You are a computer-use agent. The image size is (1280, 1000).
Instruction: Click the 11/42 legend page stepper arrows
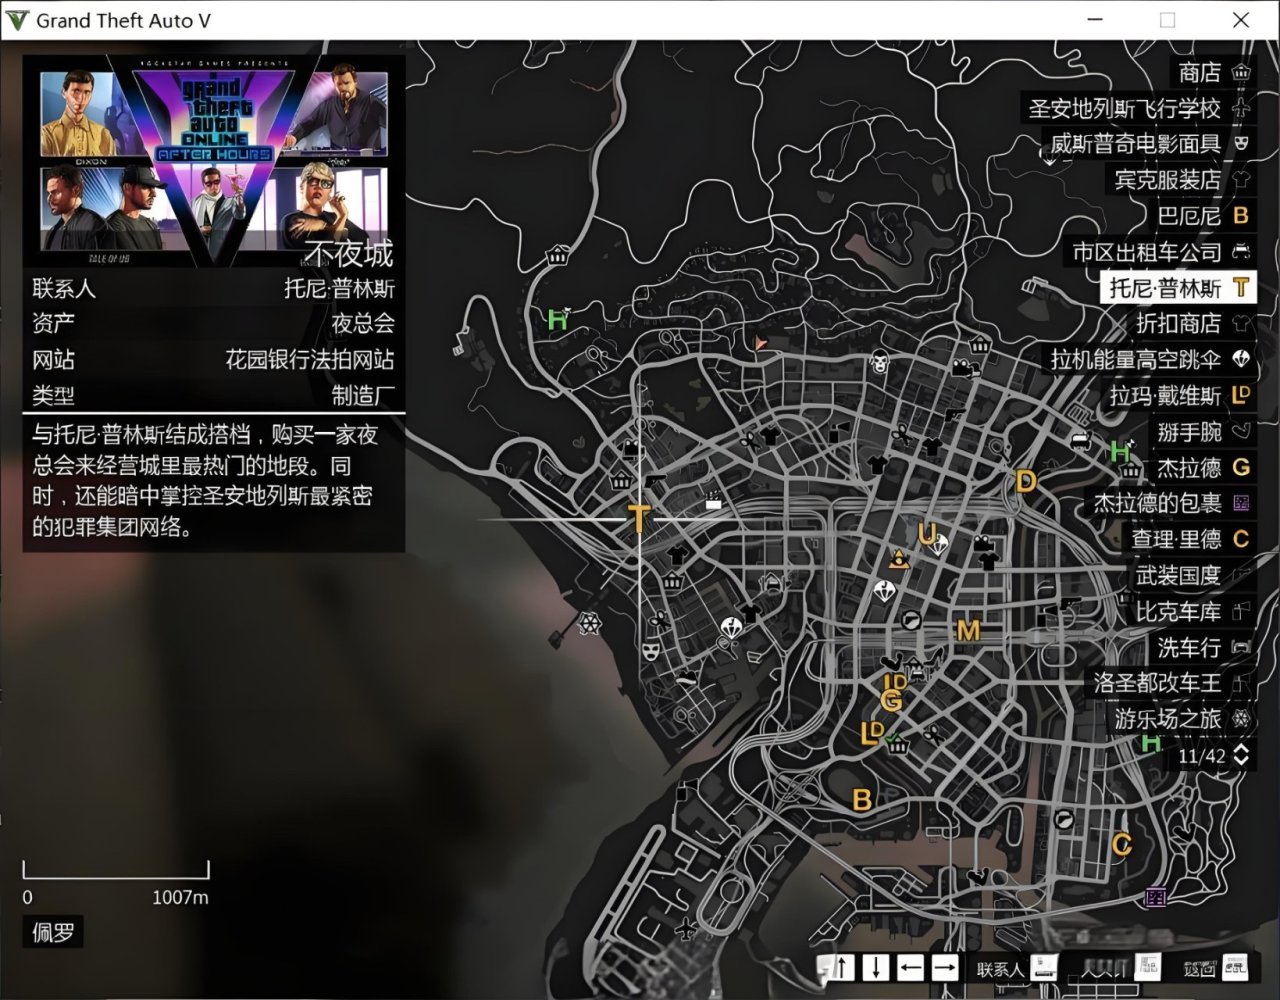1241,755
